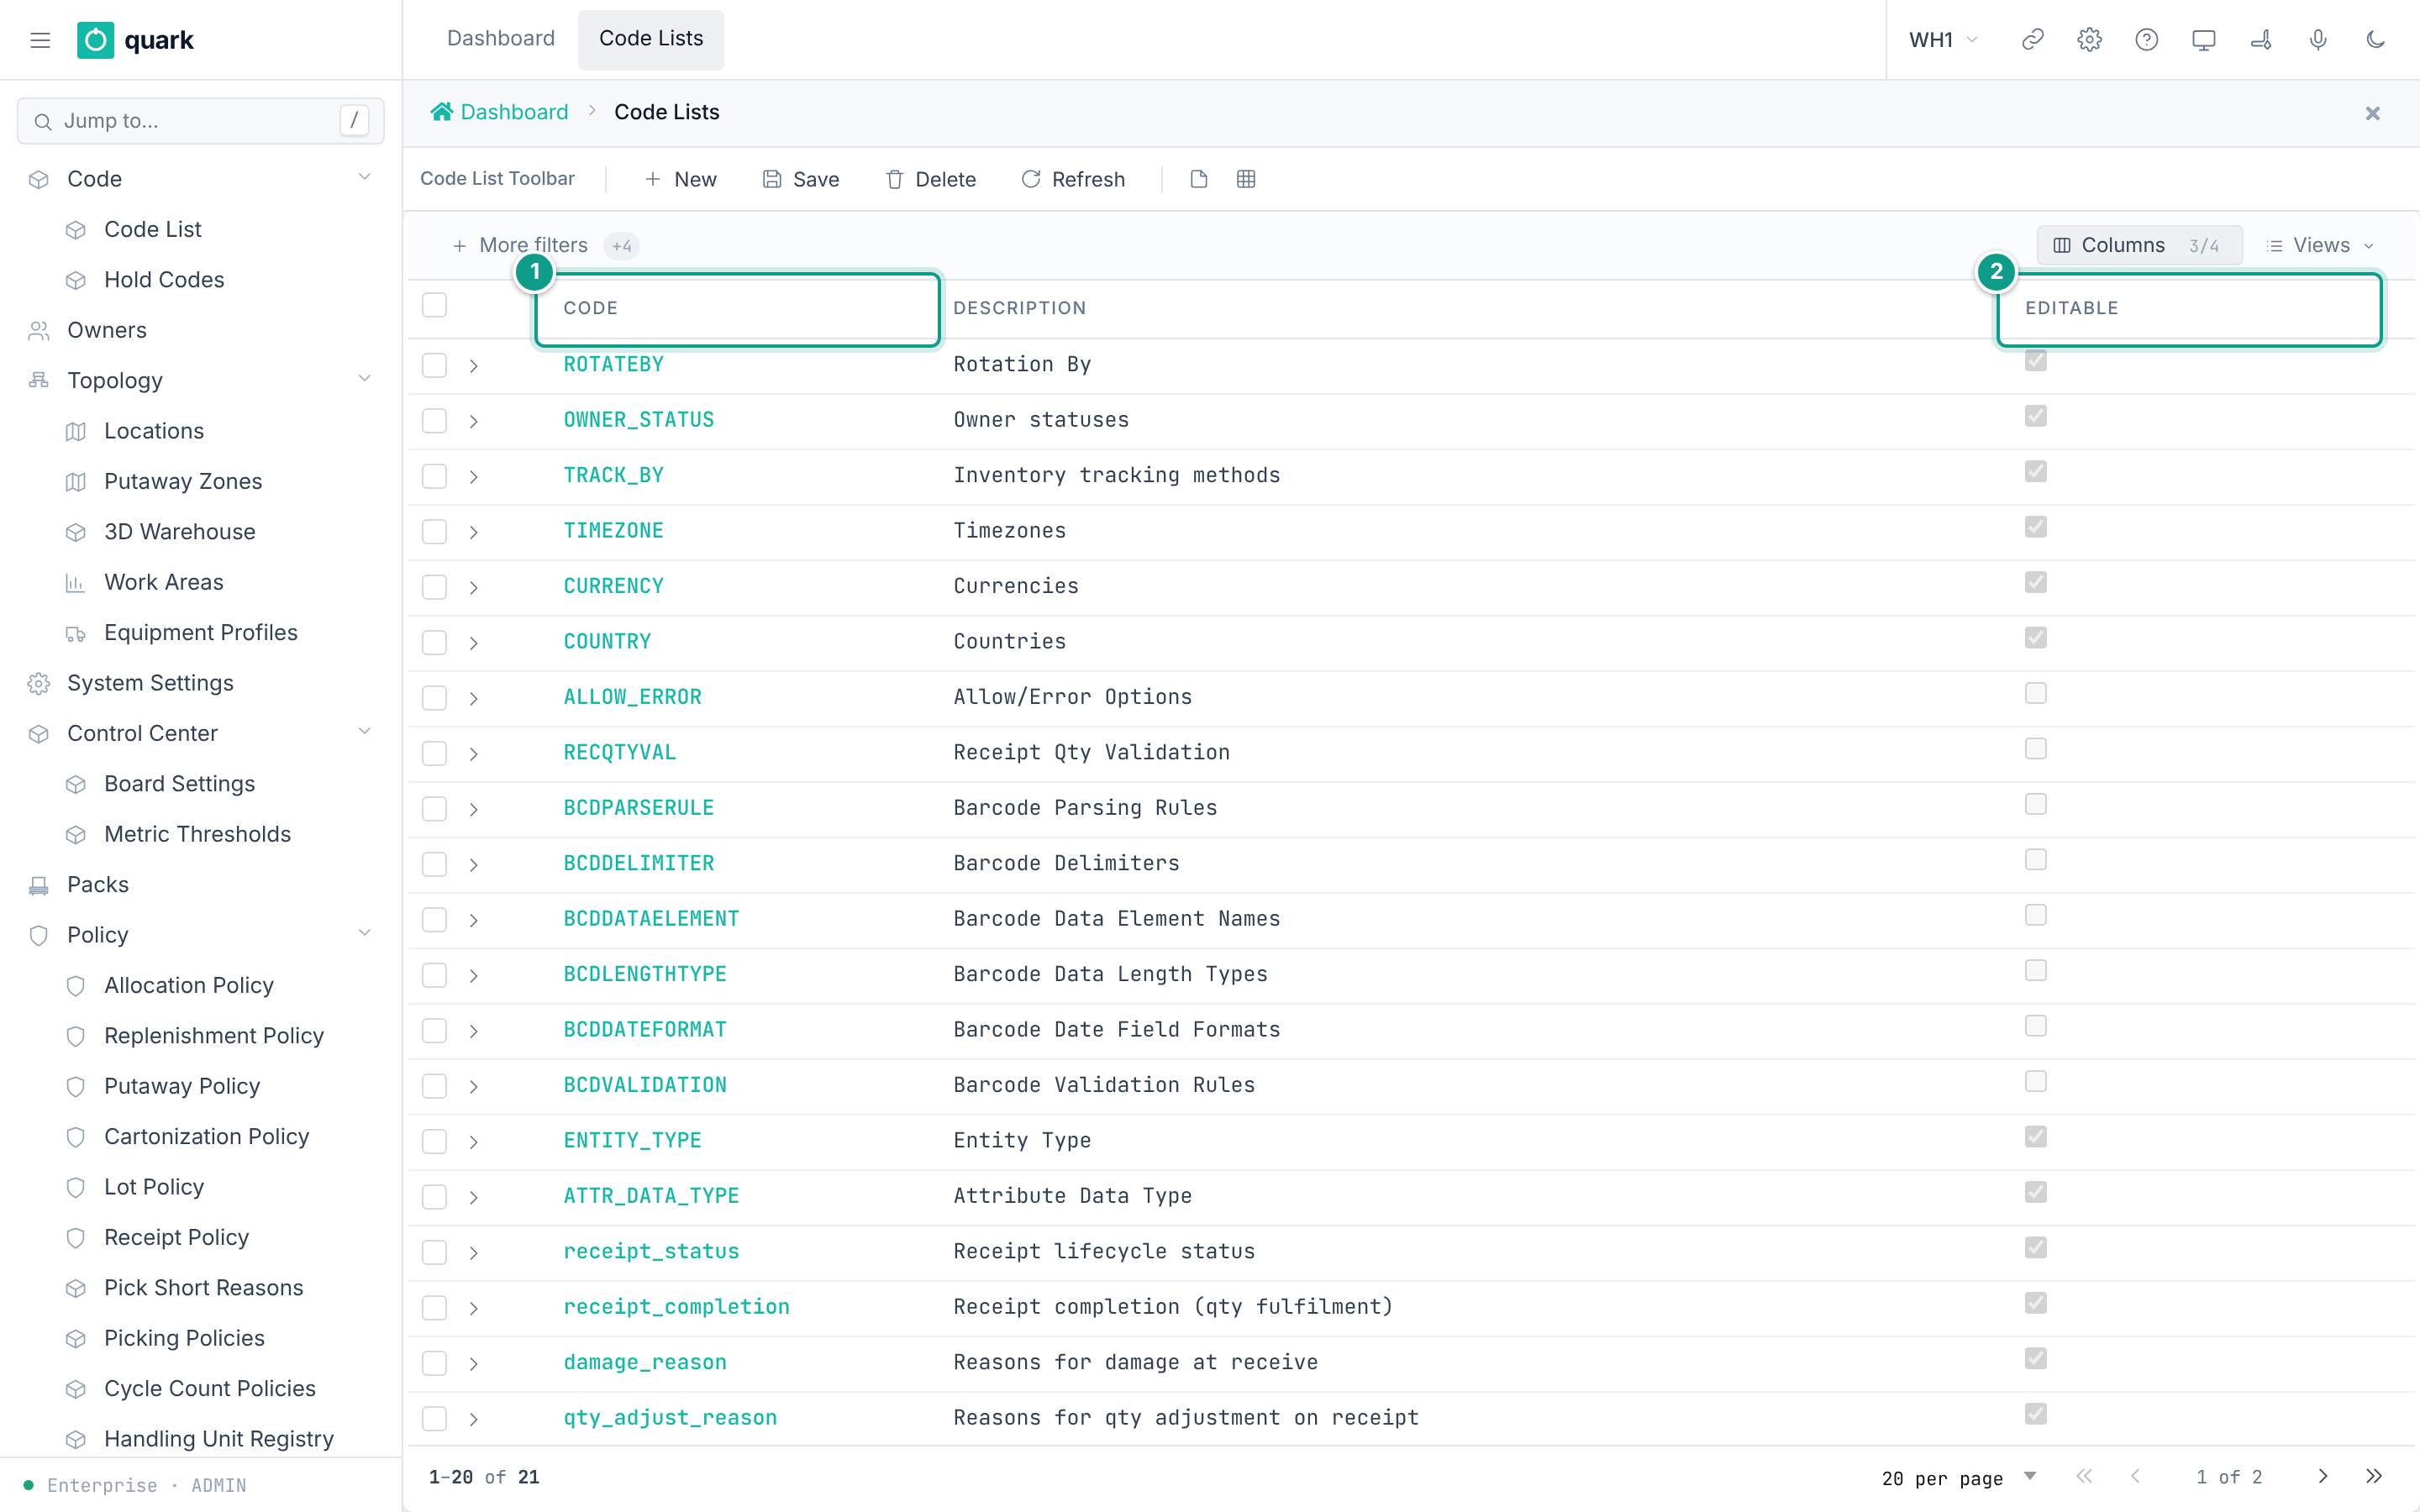Click the grid table icon in toolbar
The width and height of the screenshot is (2420, 1512).
coord(1245,179)
